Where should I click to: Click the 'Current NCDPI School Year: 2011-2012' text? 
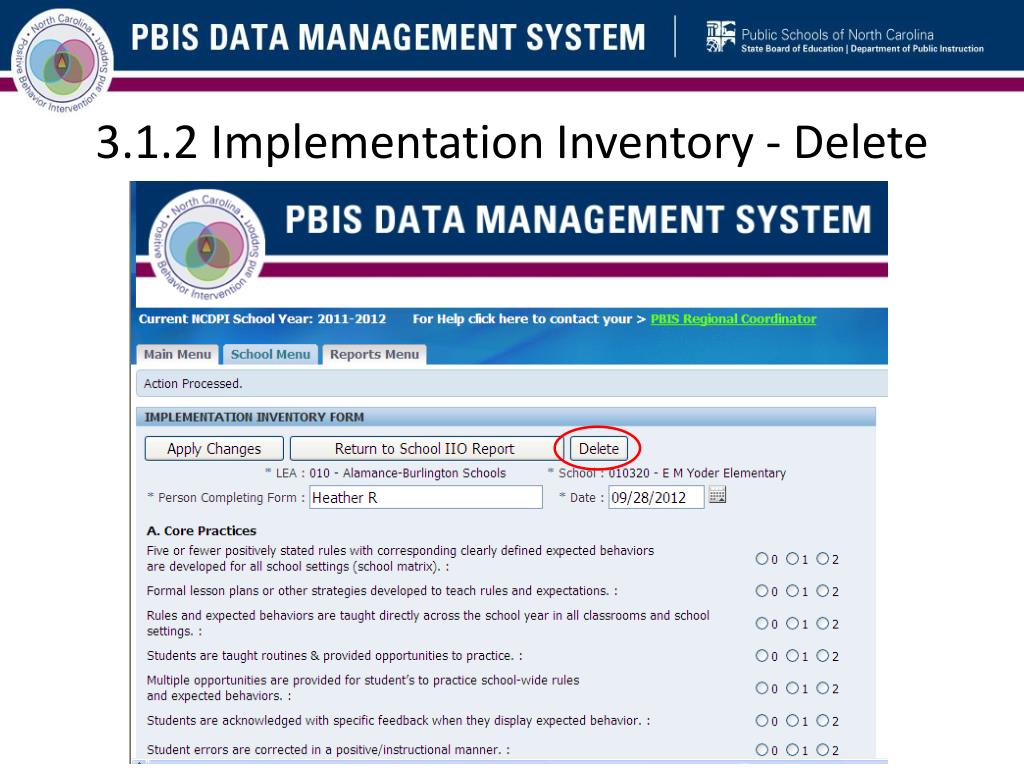[x=262, y=319]
